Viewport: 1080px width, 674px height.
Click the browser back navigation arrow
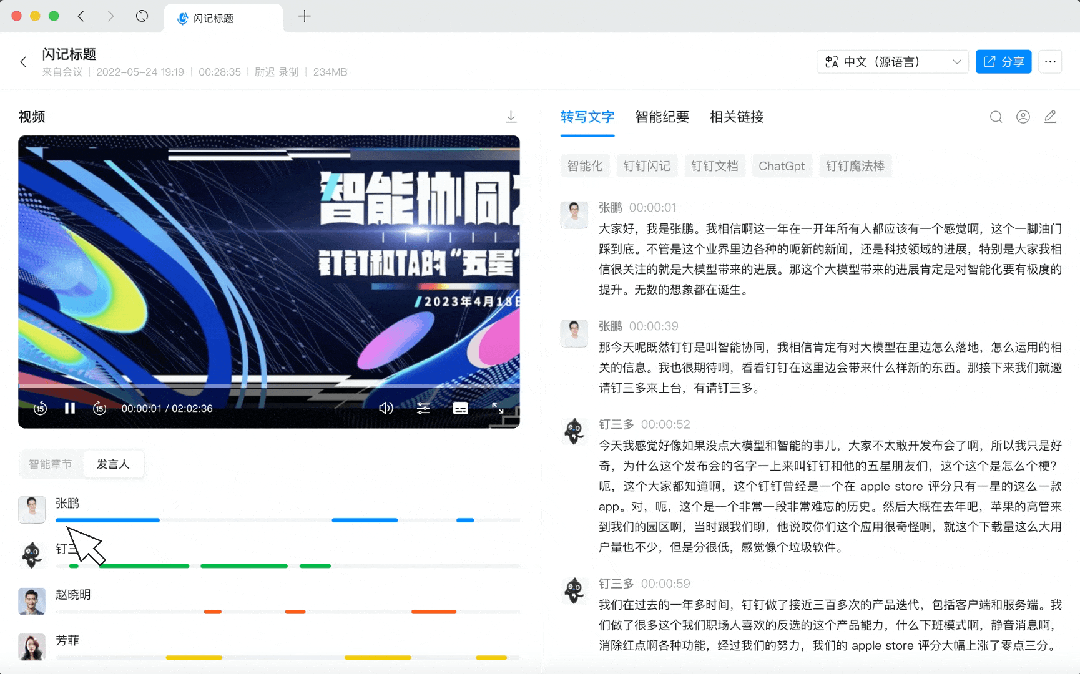[x=81, y=16]
